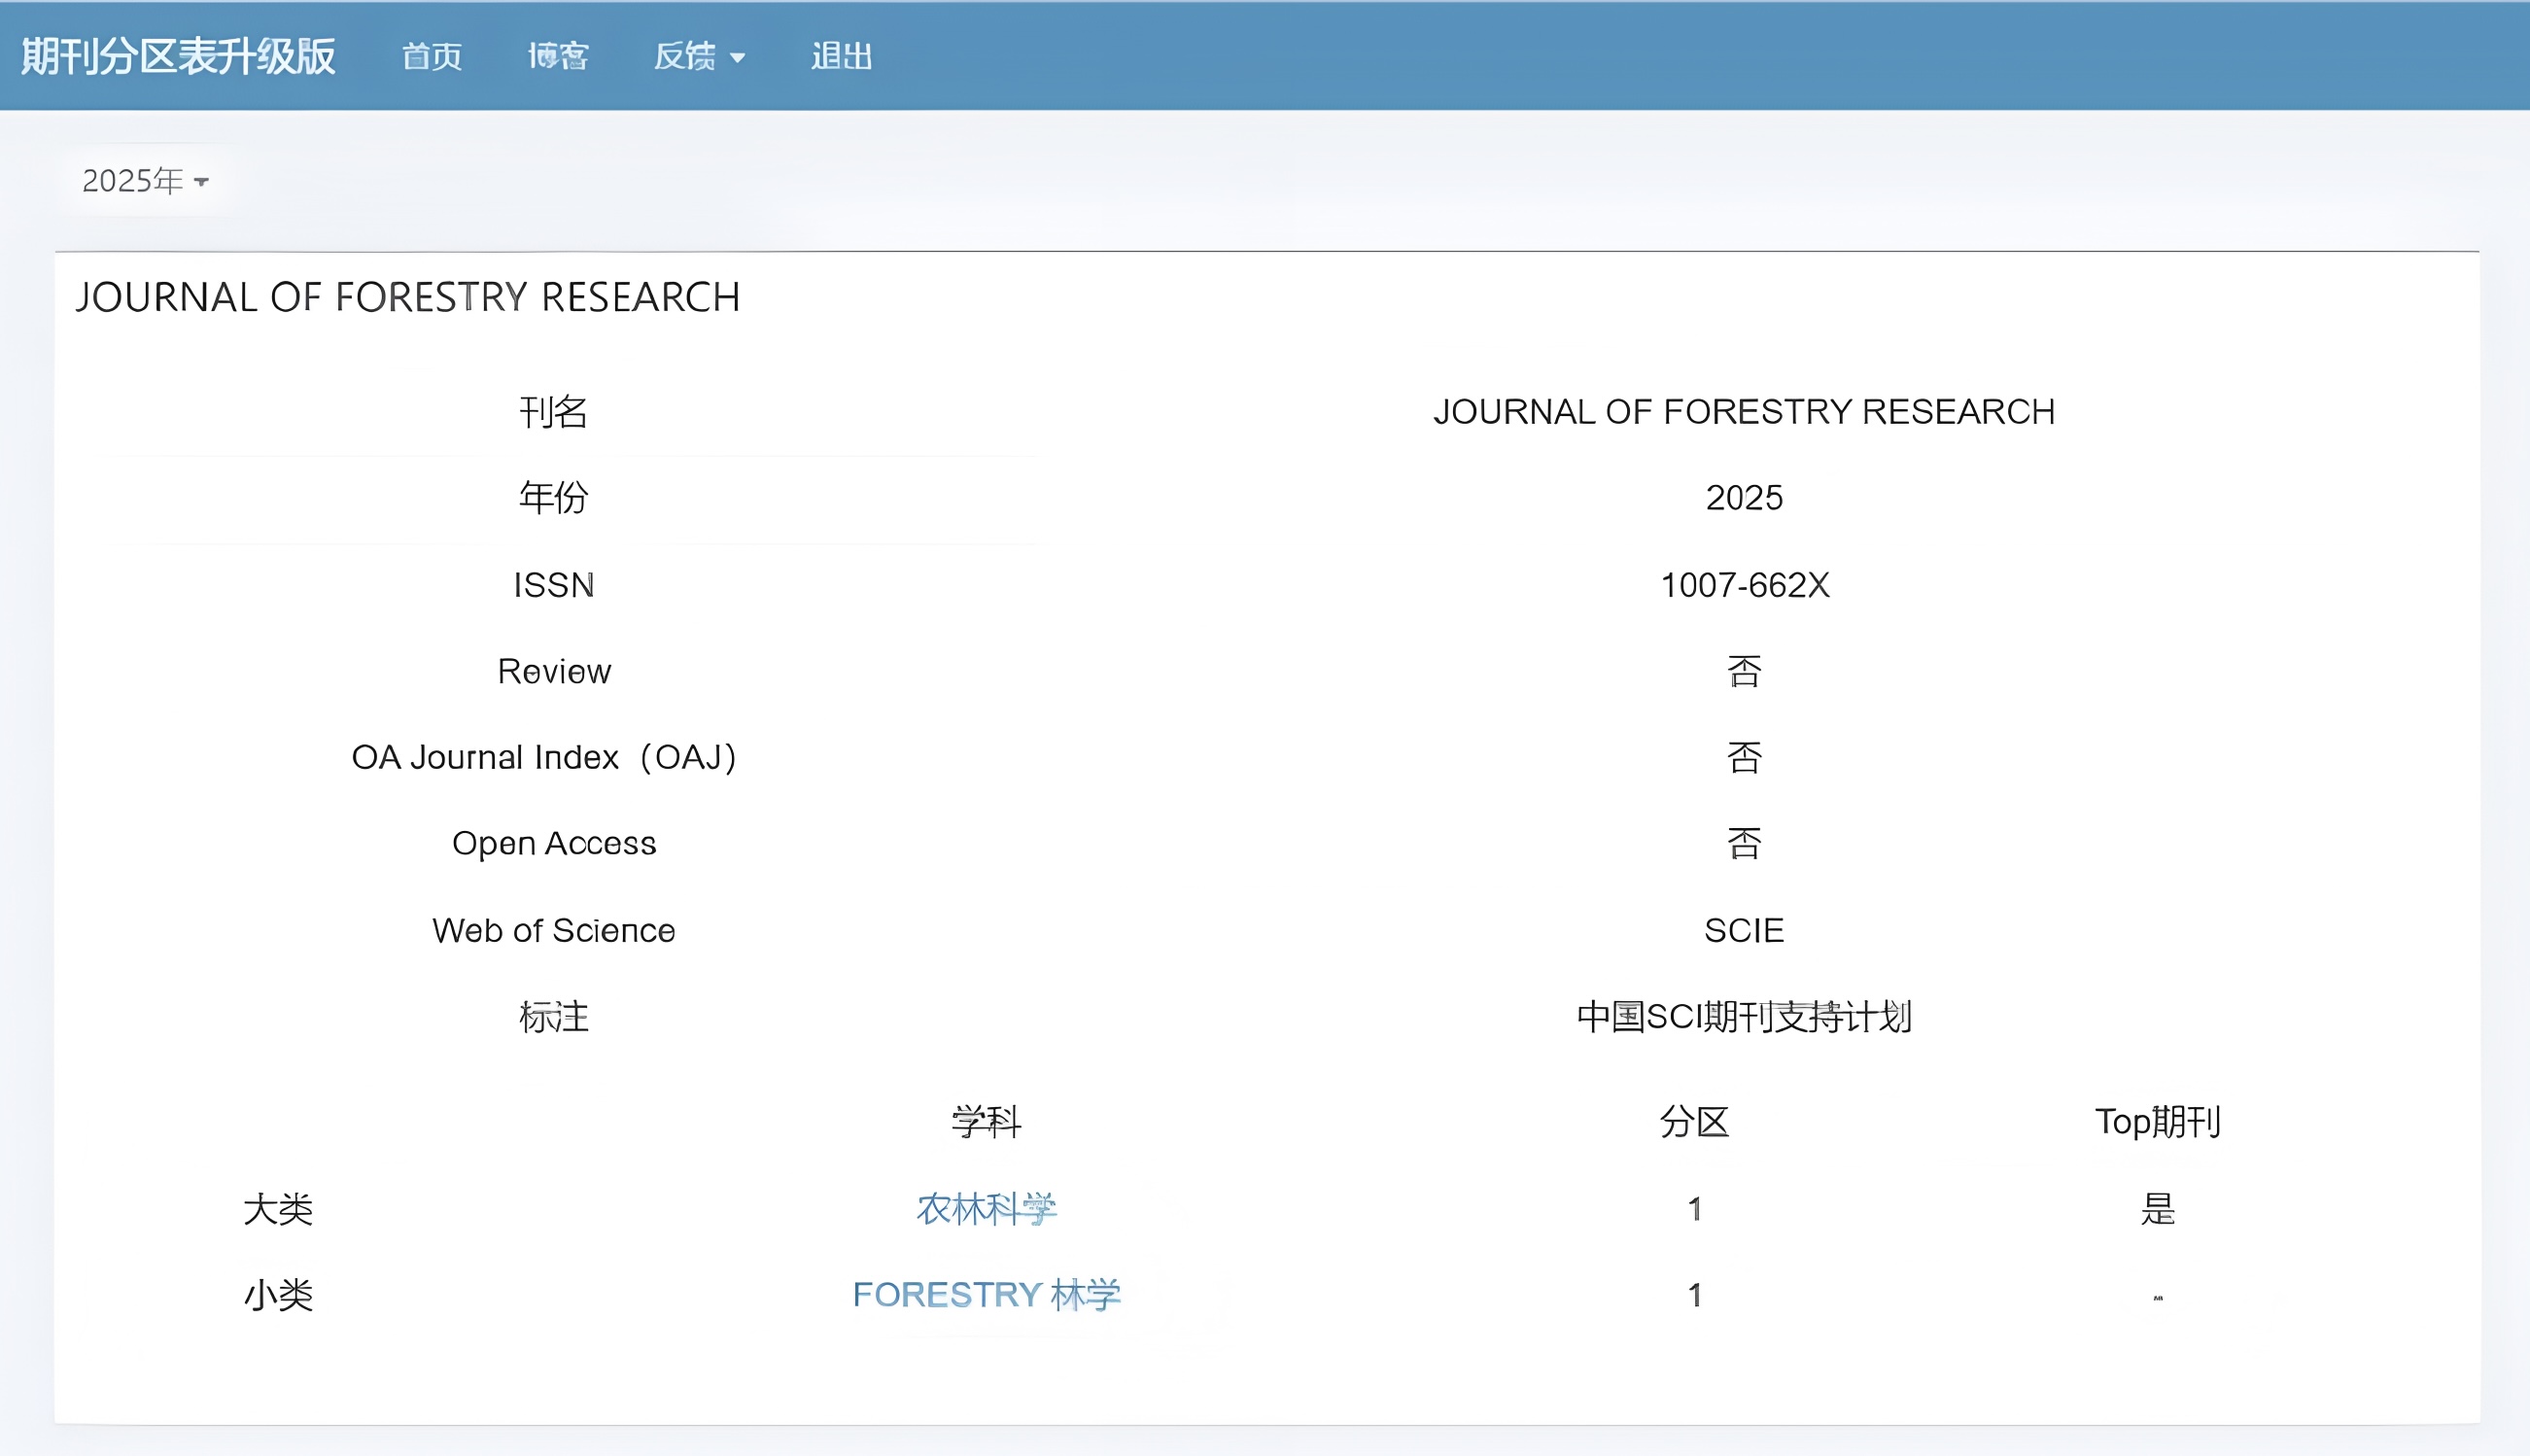Screen dimensions: 2530x1456
Task: Click the journal name value in 刊名 row
Action: pos(1744,412)
